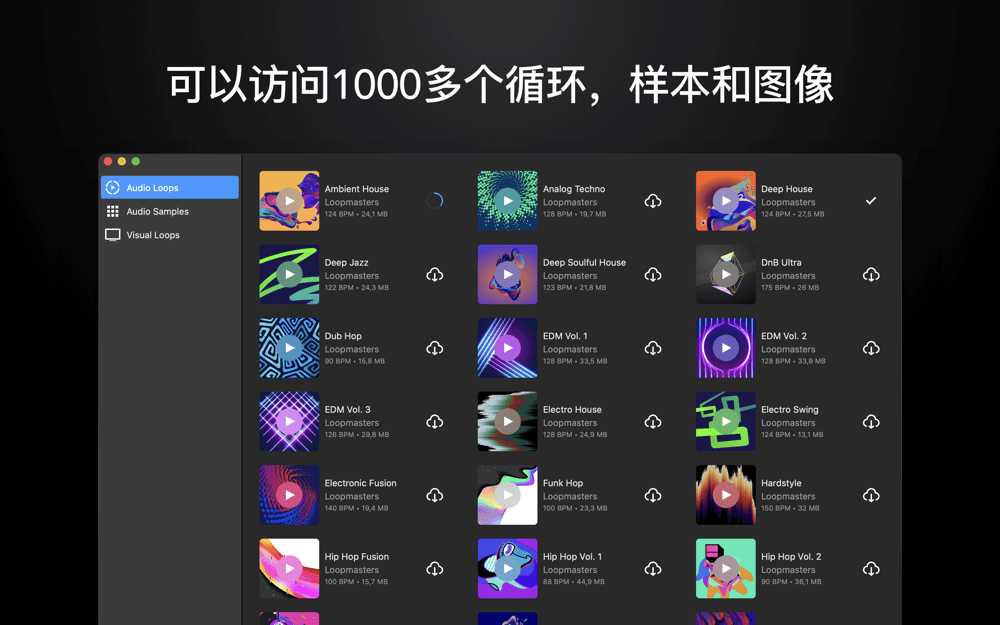The image size is (1000, 625).
Task: Download the Hardstyle loop pack
Action: (x=871, y=495)
